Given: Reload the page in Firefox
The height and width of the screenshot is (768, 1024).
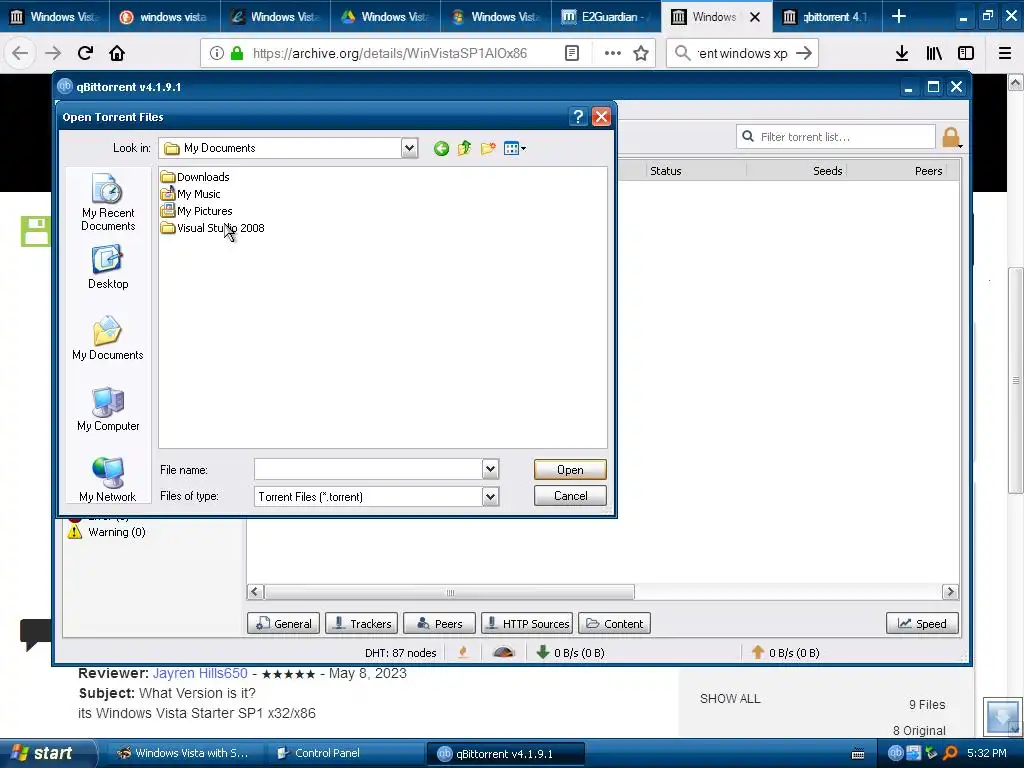Looking at the screenshot, I should pos(85,53).
